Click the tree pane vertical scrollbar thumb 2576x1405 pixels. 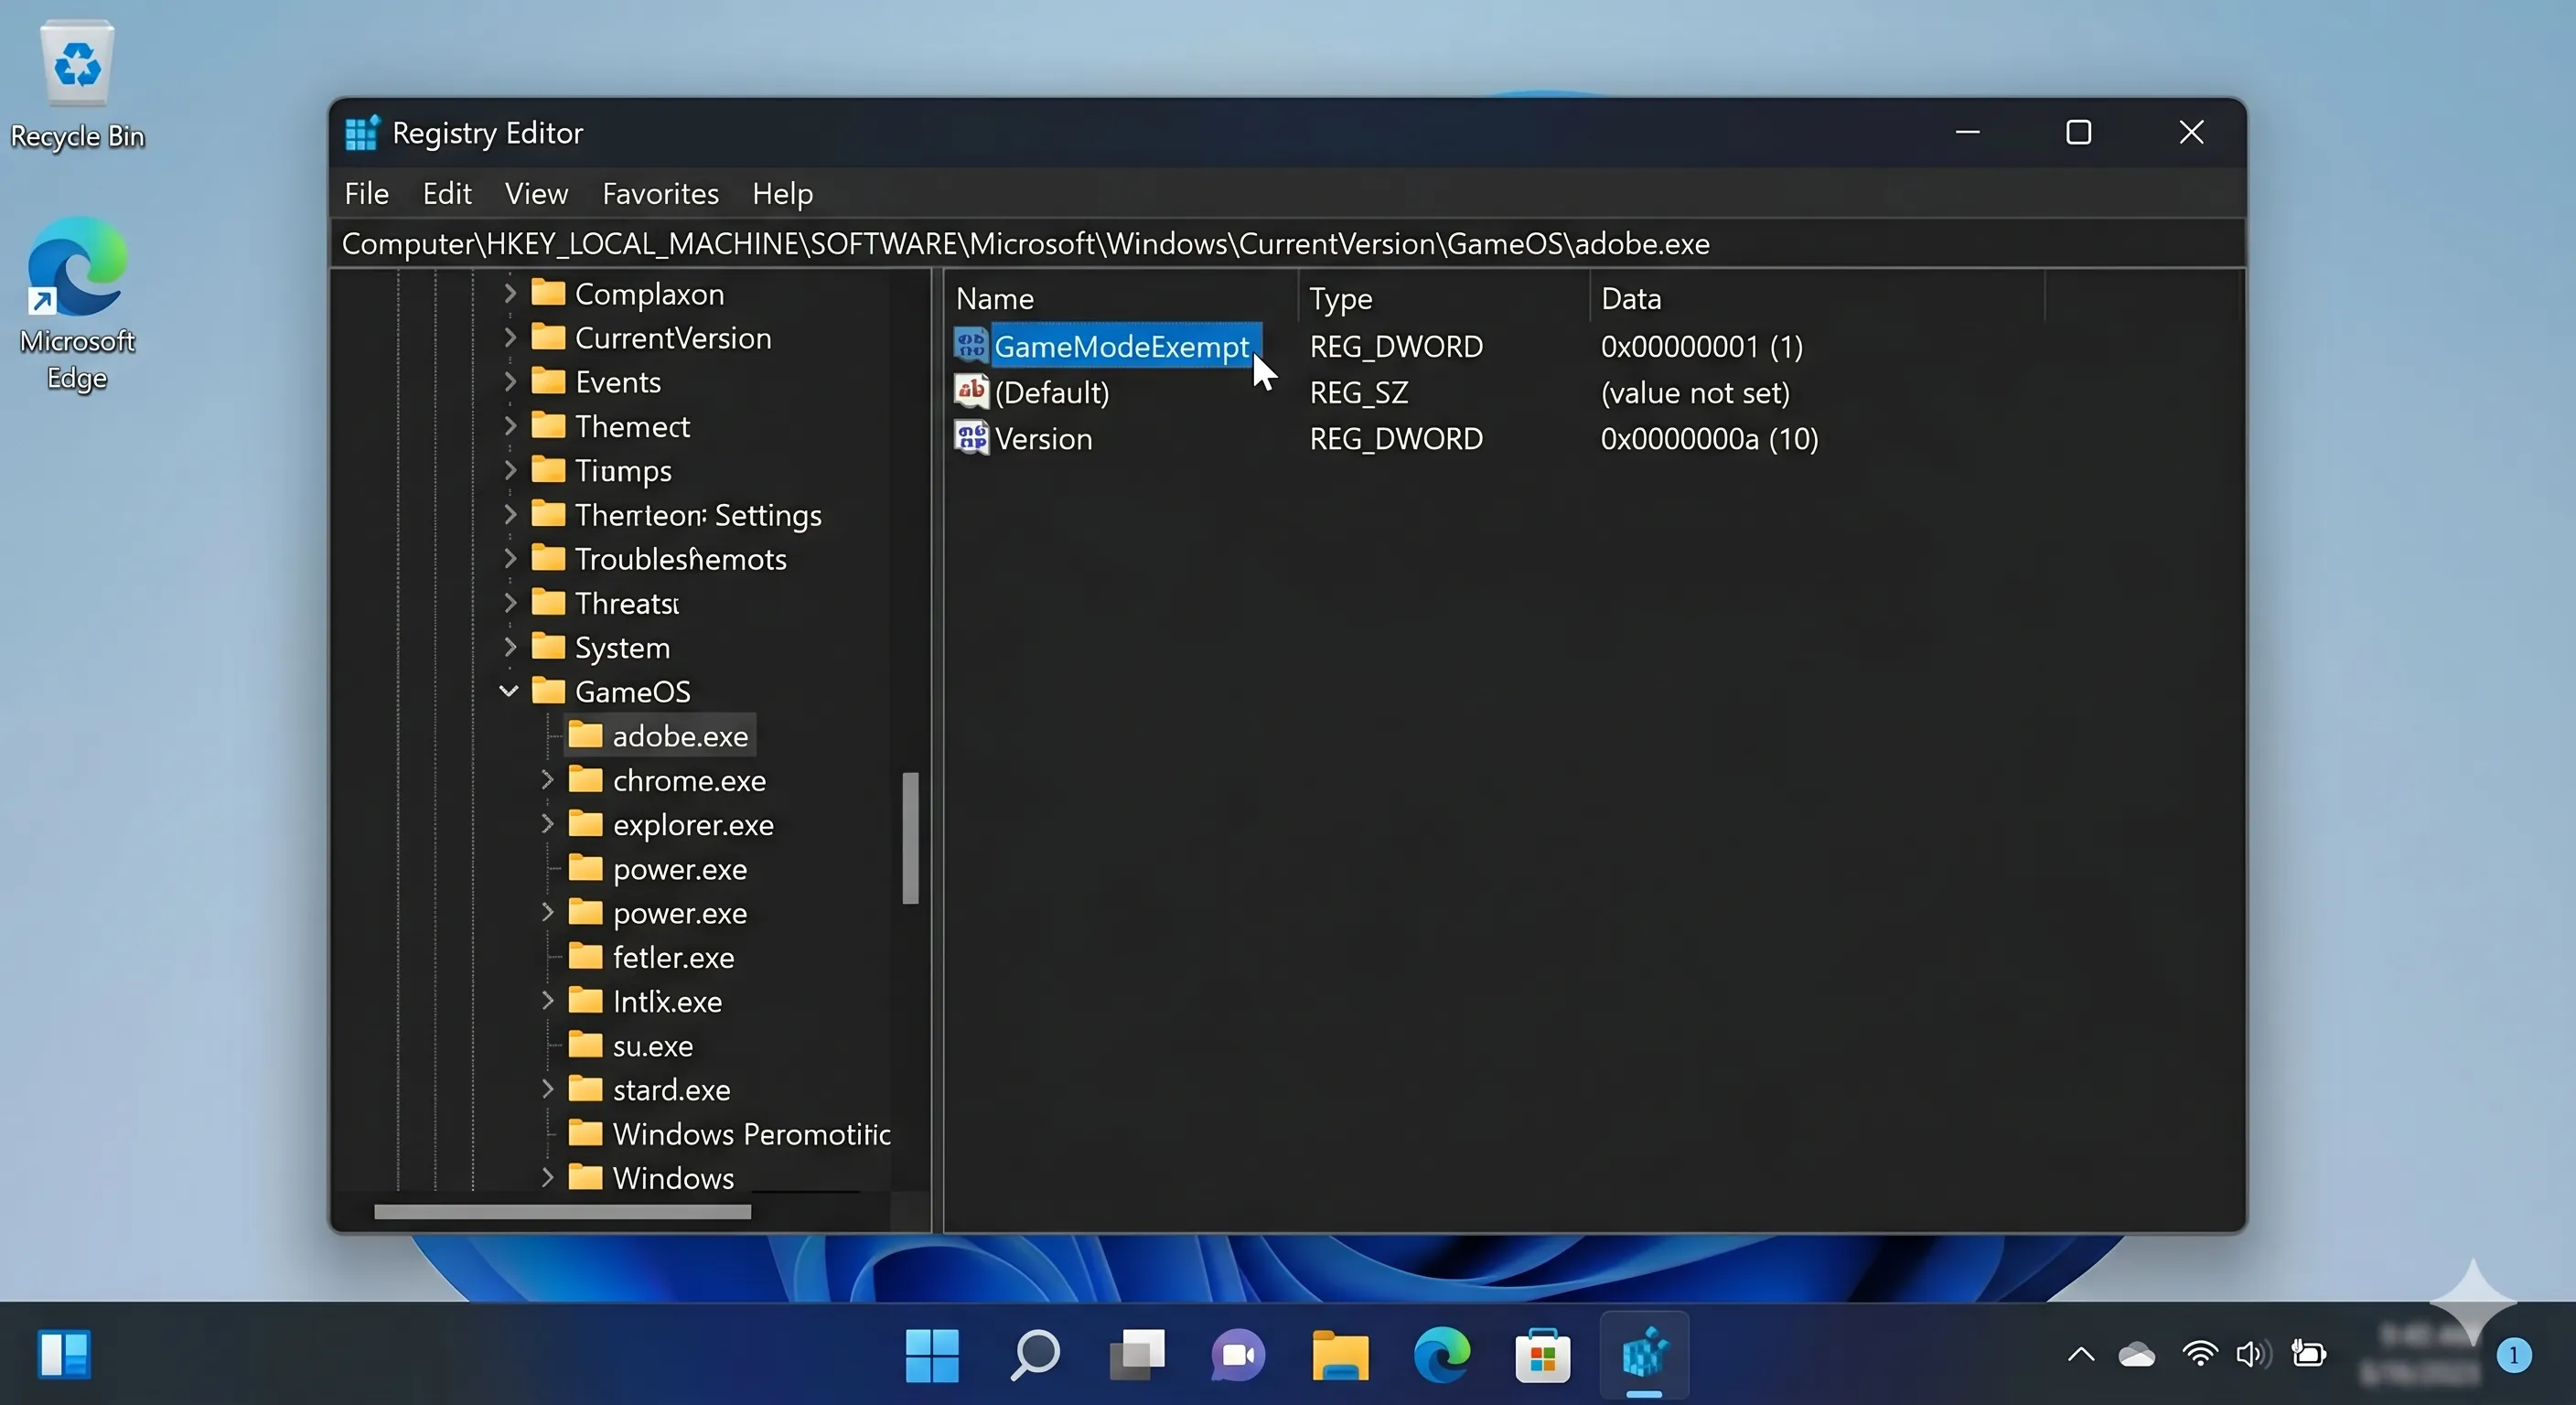point(910,838)
